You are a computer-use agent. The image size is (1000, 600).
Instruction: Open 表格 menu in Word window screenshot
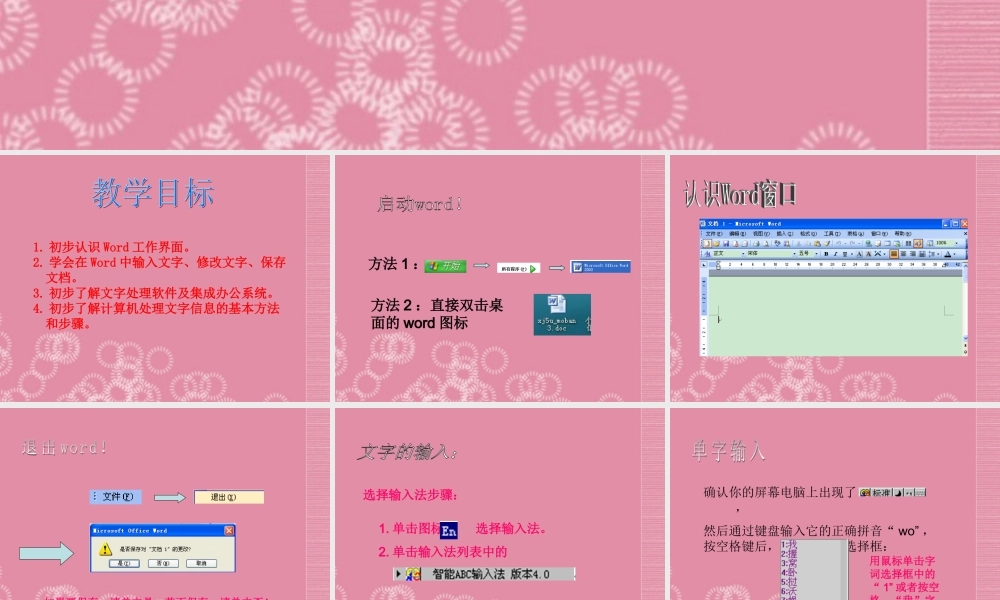point(856,234)
